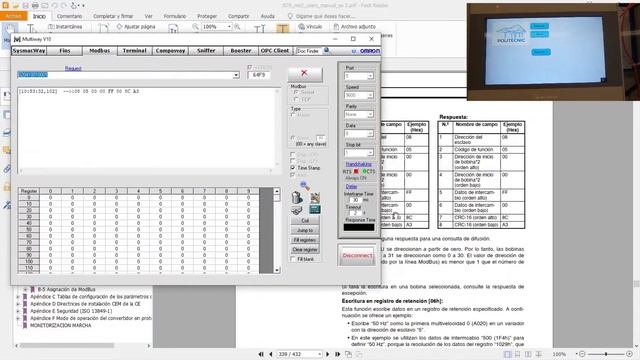The height and width of the screenshot is (360, 640).
Task: Click the Fill registers button
Action: (305, 240)
